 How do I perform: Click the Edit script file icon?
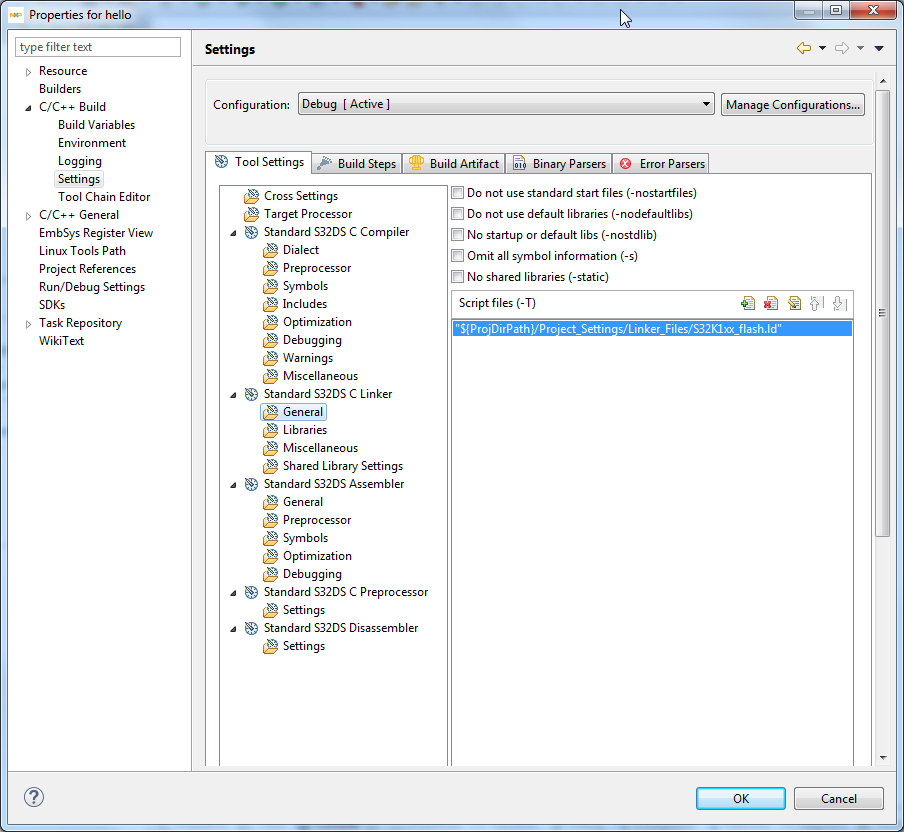coord(794,303)
